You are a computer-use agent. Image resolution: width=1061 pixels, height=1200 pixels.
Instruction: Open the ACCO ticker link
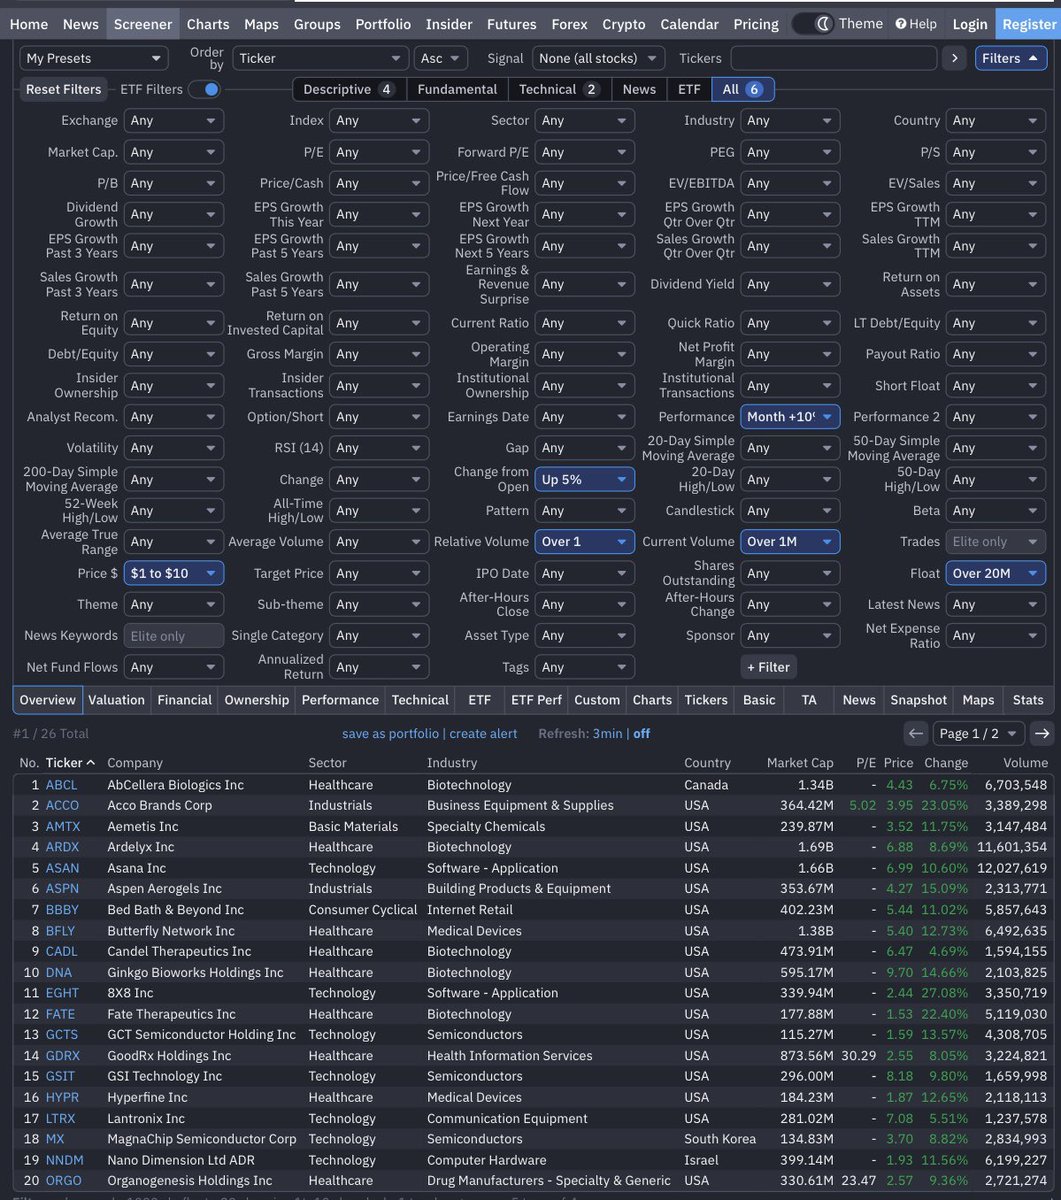click(62, 805)
